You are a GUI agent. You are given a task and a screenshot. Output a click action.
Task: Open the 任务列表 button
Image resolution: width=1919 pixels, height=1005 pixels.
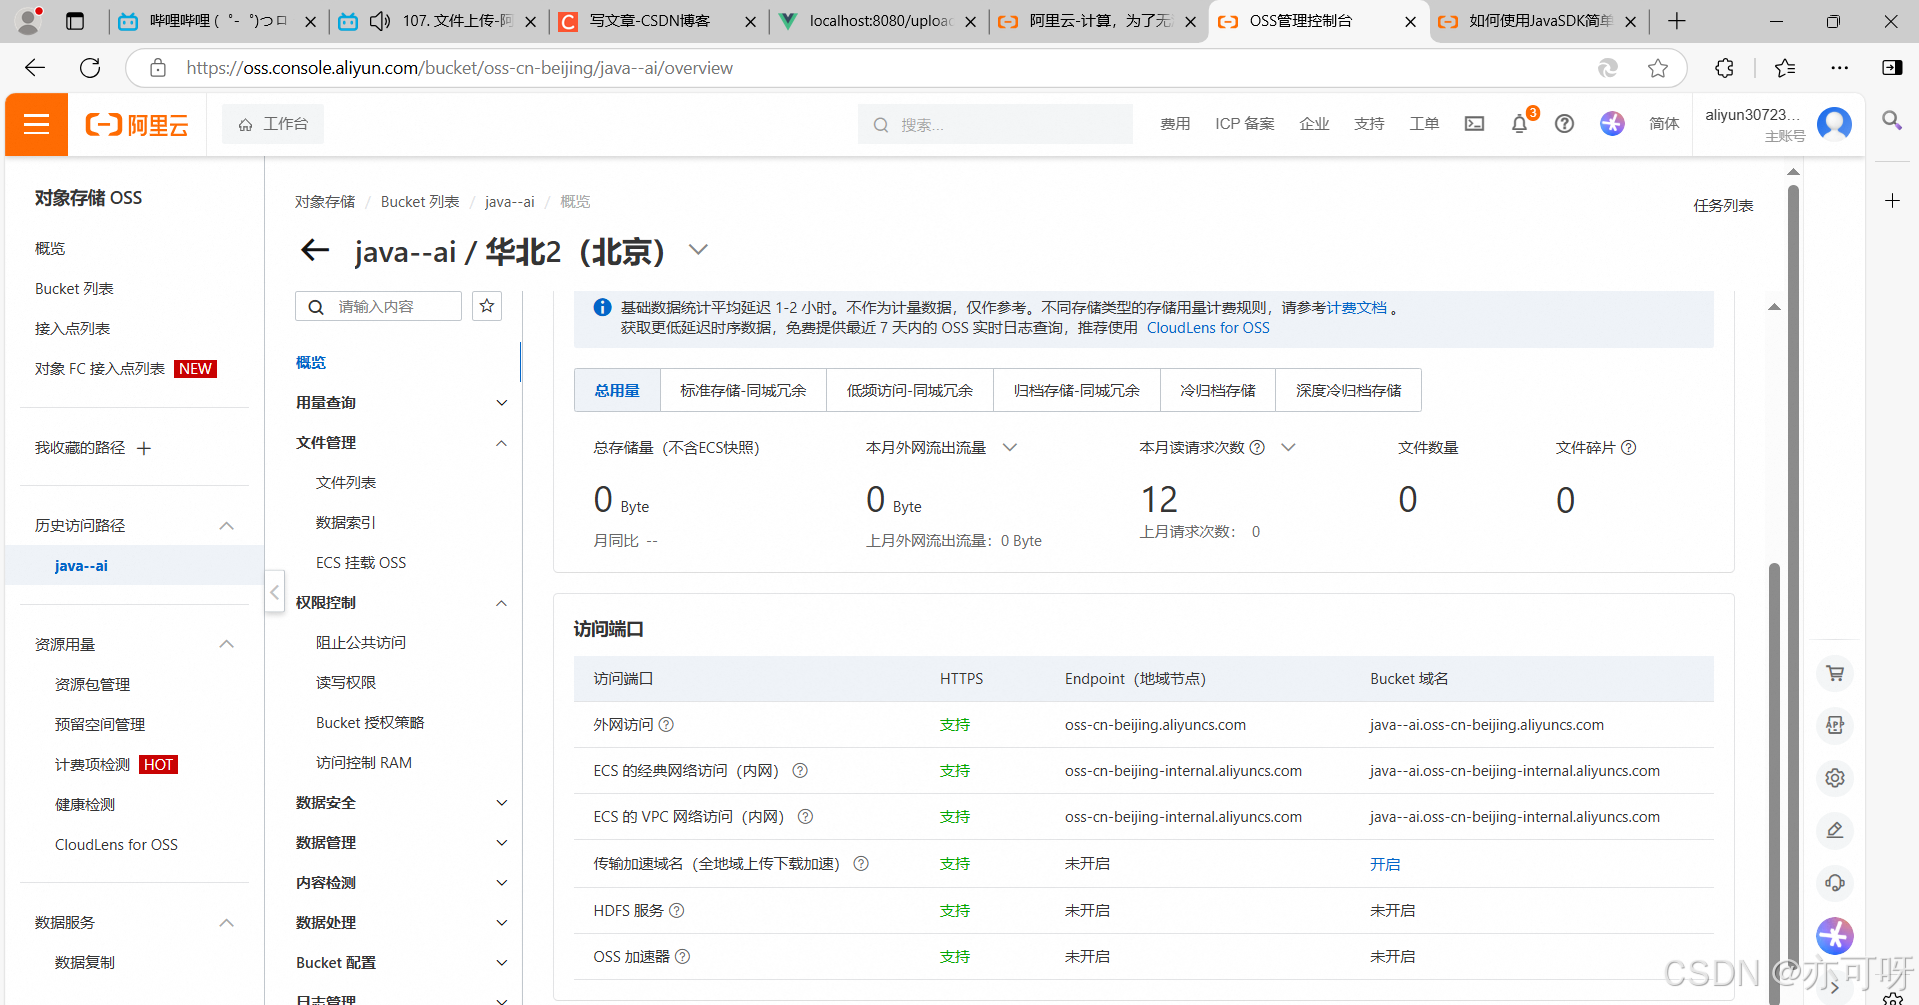(x=1723, y=205)
